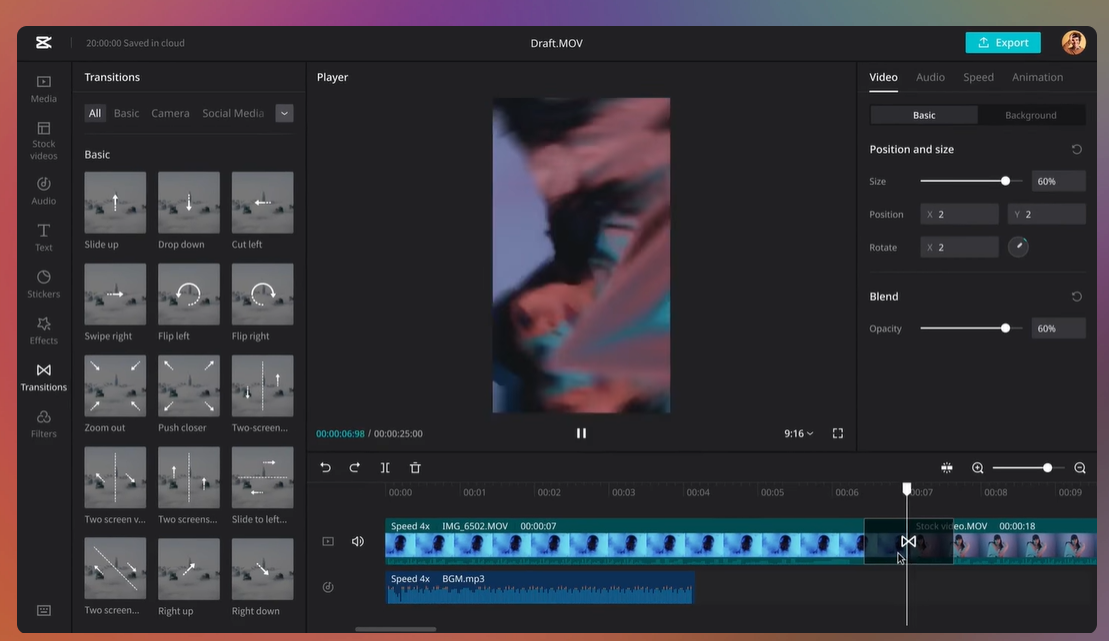This screenshot has height=641, width=1109.
Task: Expand transitions category dropdown arrow
Action: [x=285, y=113]
